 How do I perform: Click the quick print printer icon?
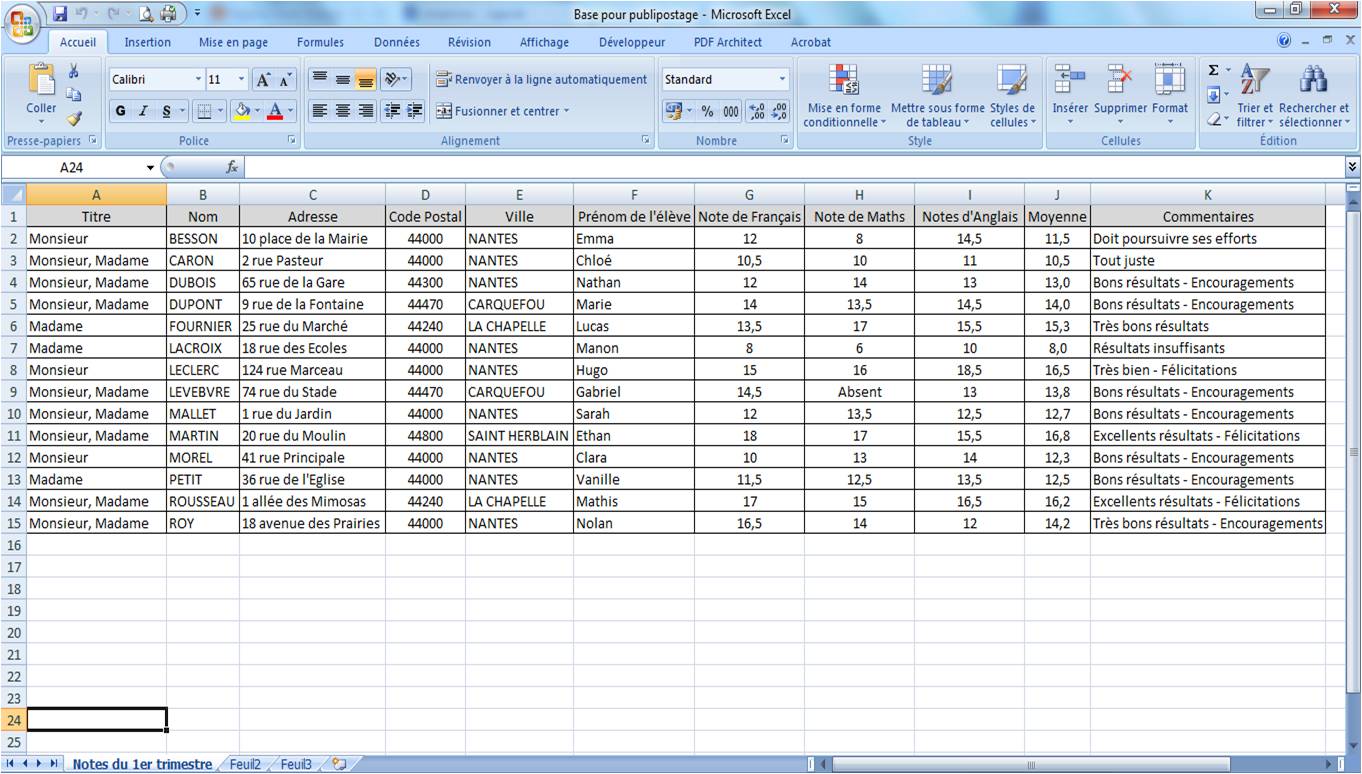click(168, 14)
